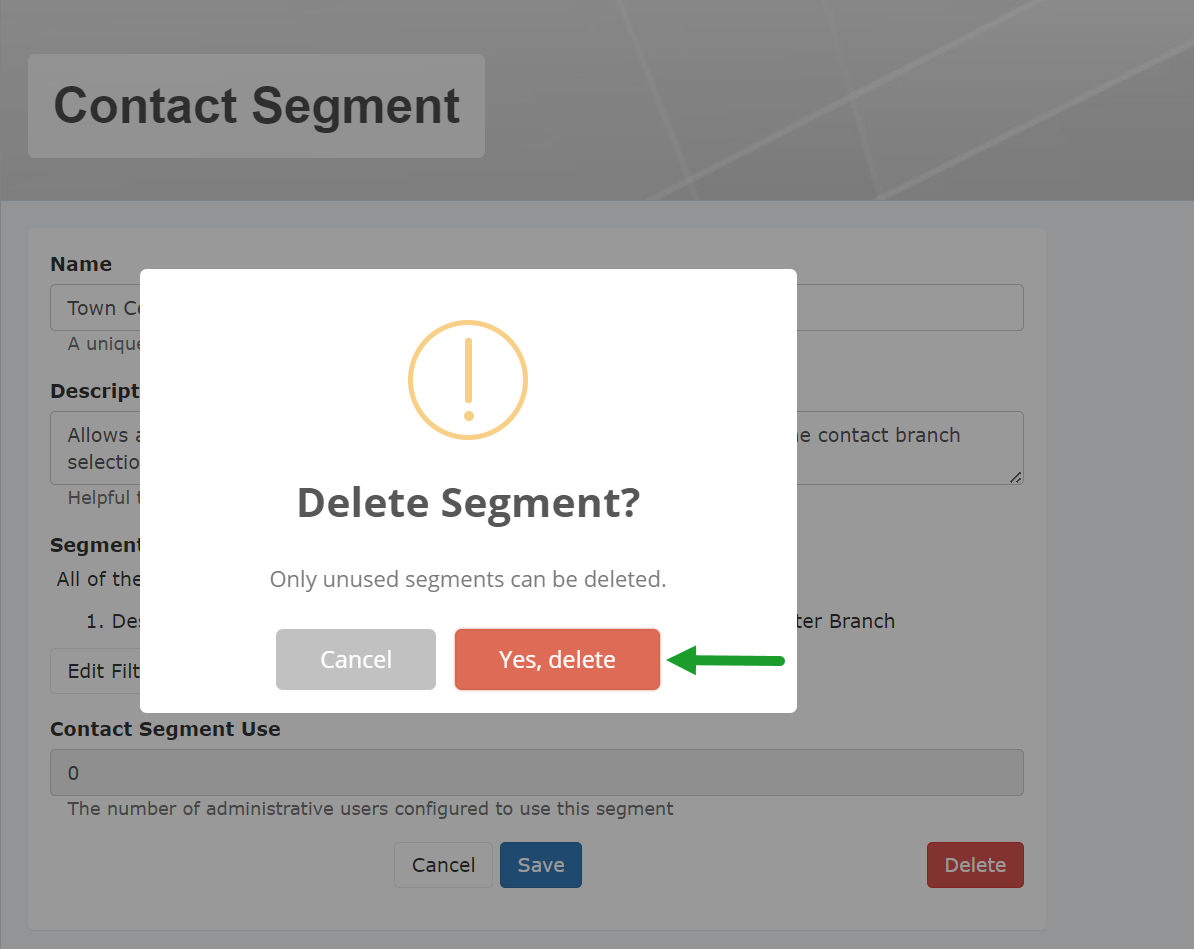Click the Contact Segment page title

(x=256, y=105)
